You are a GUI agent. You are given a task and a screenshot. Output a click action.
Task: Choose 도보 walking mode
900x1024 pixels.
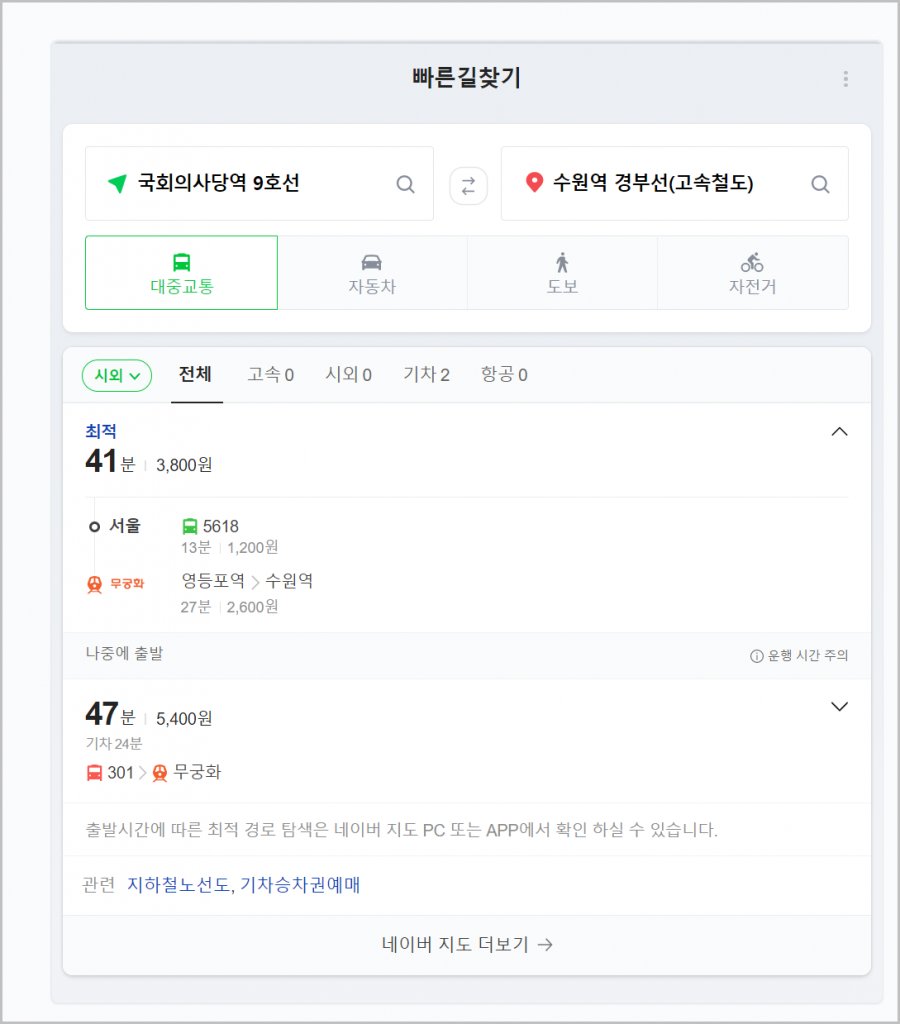pos(562,273)
